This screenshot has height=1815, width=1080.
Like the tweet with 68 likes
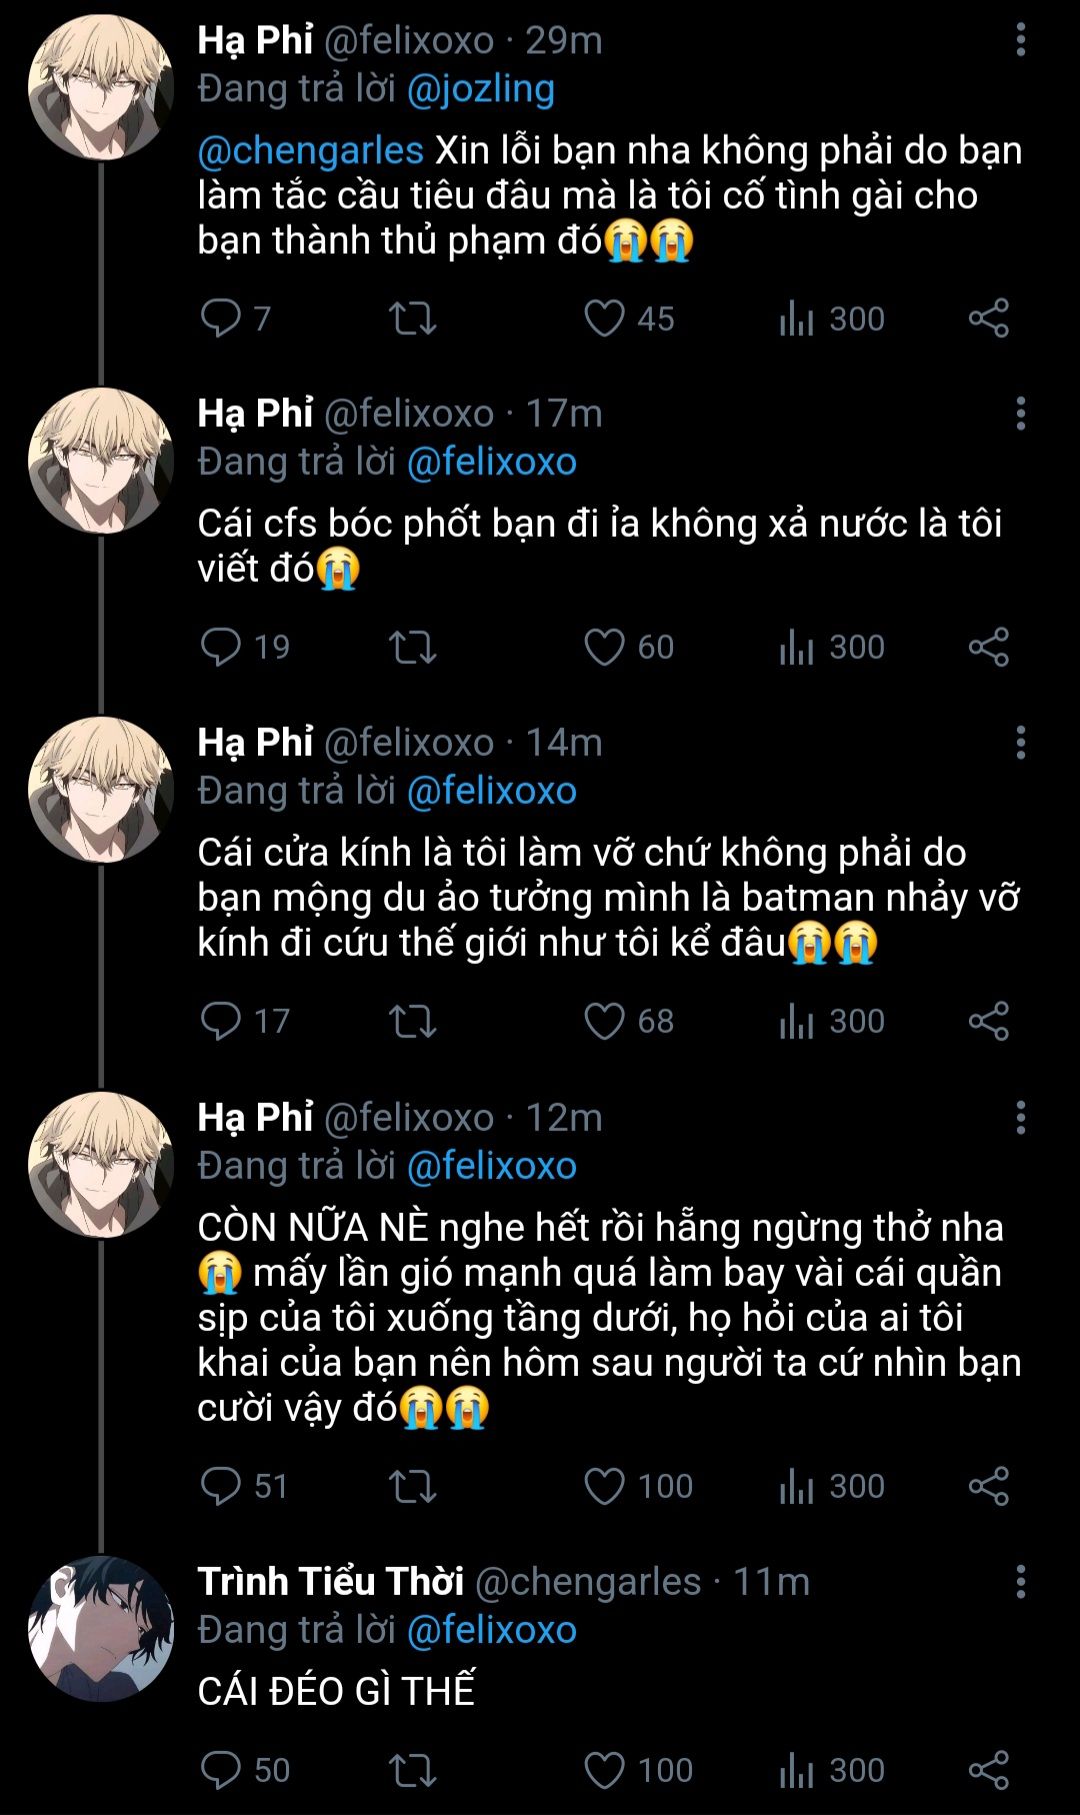pyautogui.click(x=604, y=1021)
